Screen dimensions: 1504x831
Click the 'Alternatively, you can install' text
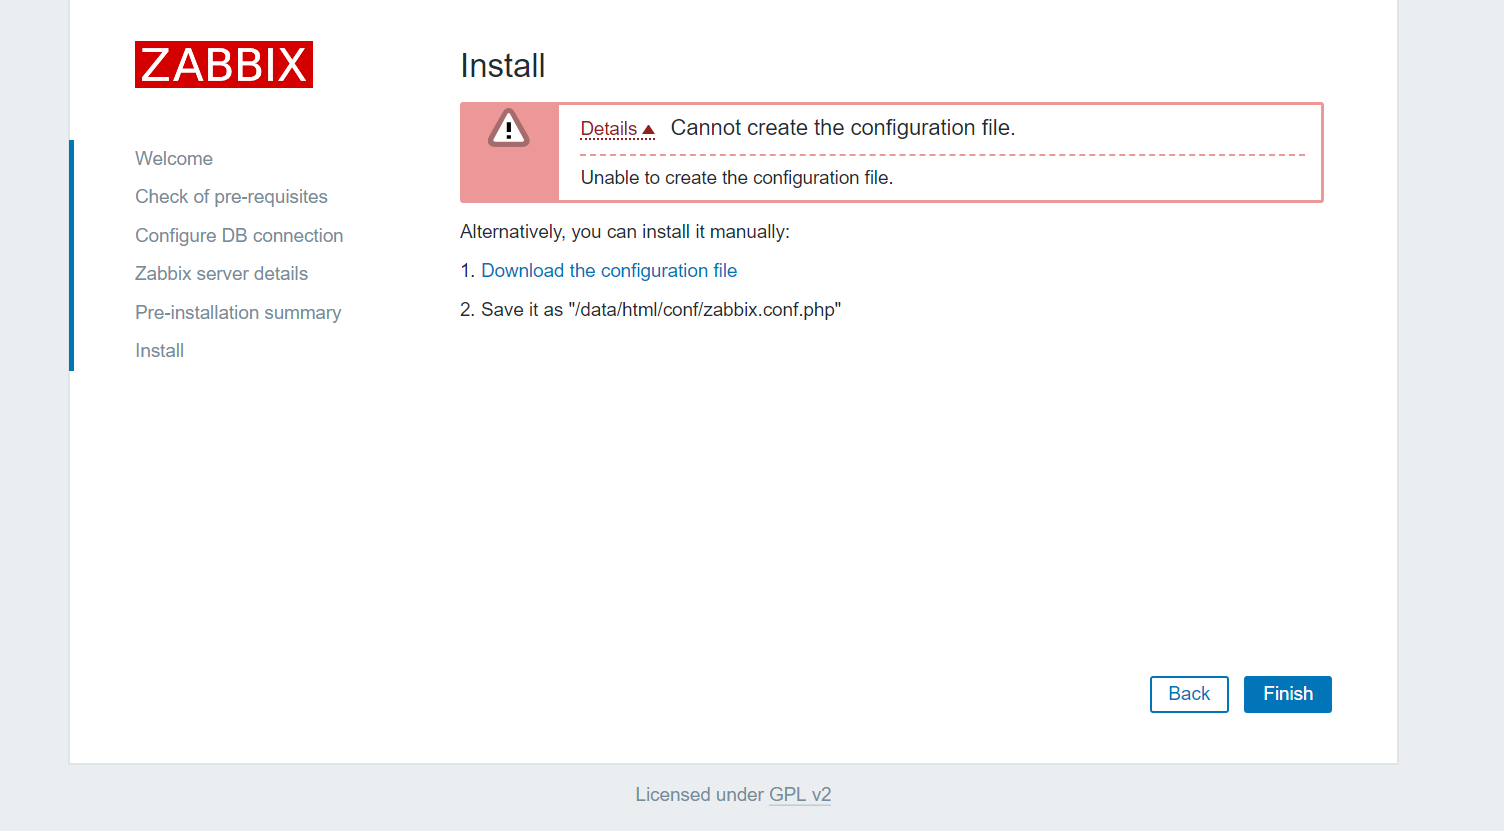click(624, 232)
